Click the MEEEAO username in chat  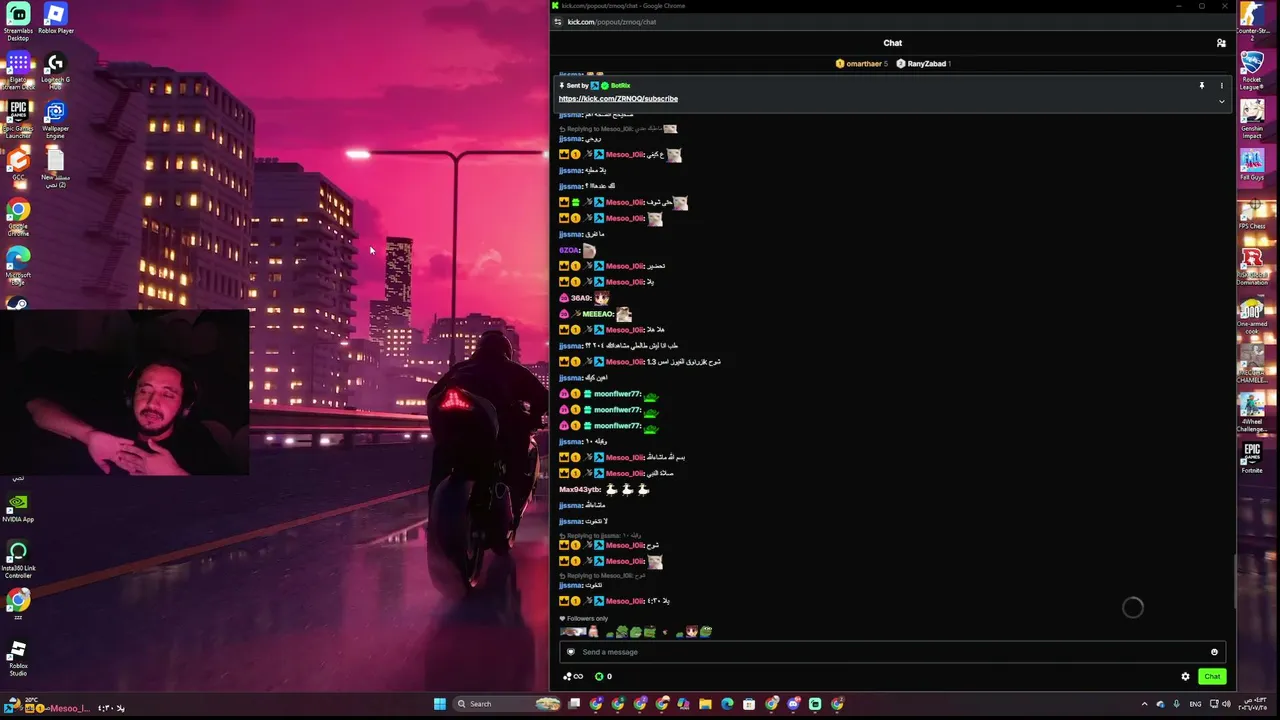point(597,314)
